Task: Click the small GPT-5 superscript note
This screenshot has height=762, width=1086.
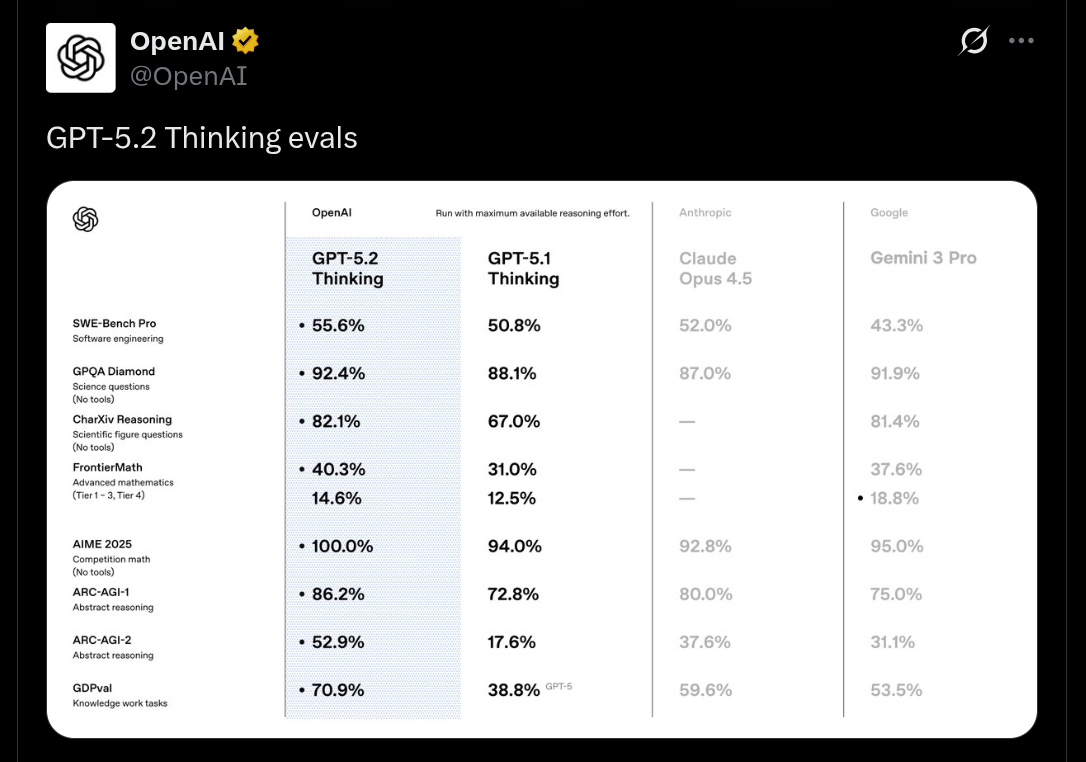Action: (x=558, y=687)
